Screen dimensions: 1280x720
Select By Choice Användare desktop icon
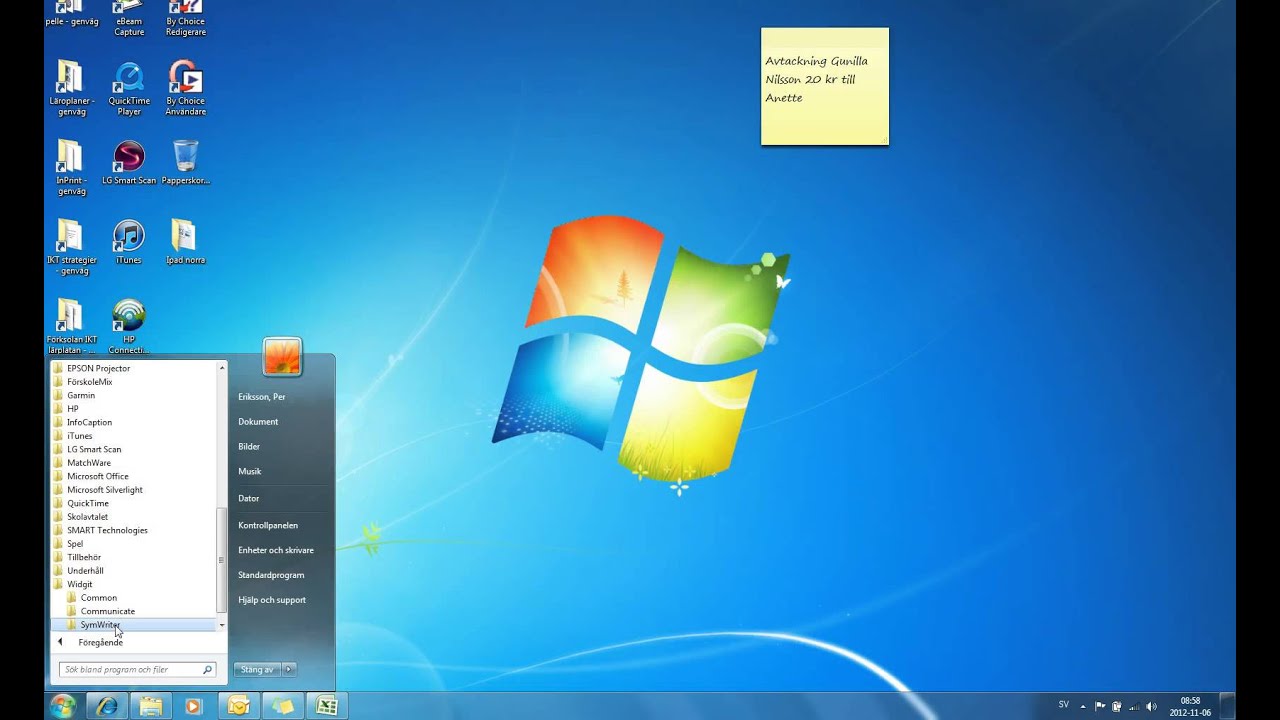(x=186, y=89)
